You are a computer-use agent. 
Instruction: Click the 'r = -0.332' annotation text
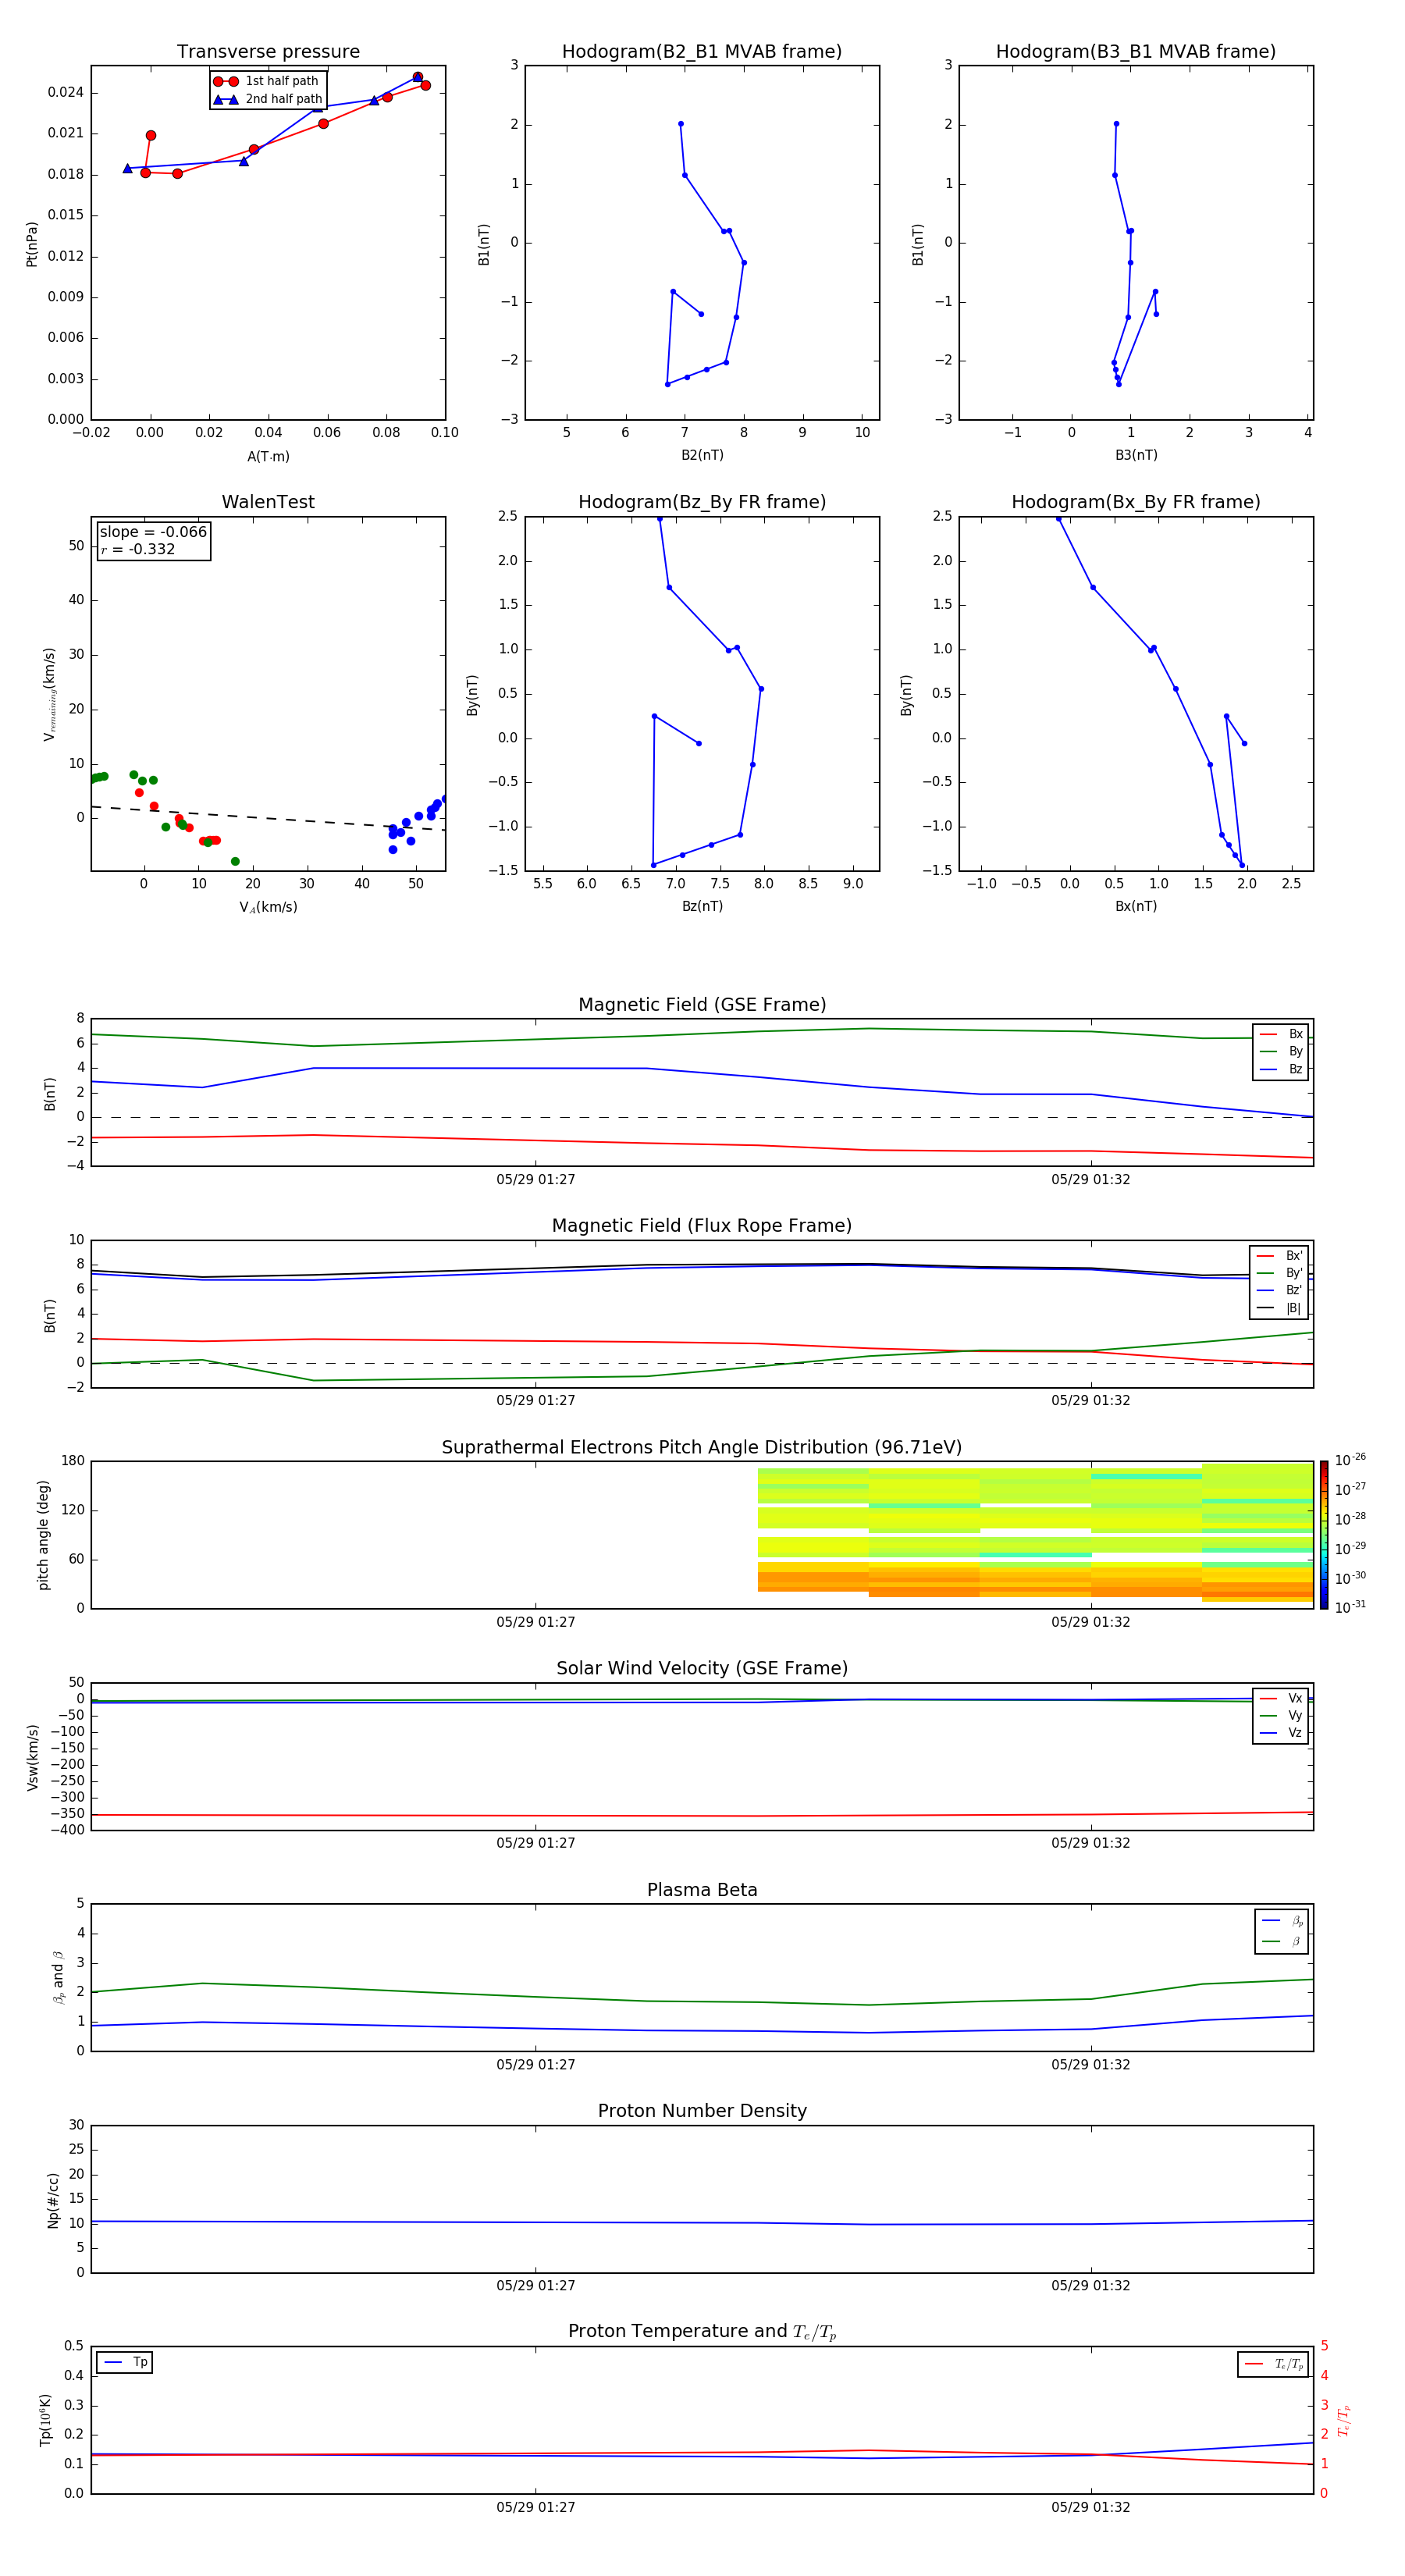pyautogui.click(x=138, y=549)
